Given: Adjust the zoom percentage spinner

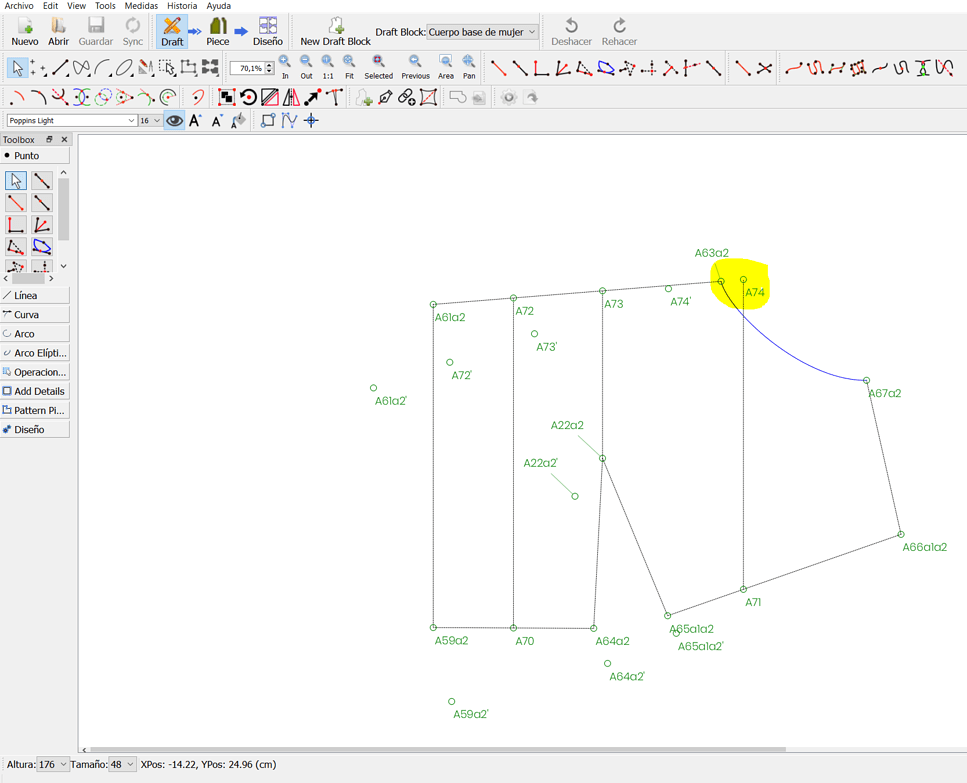Looking at the screenshot, I should tap(249, 67).
